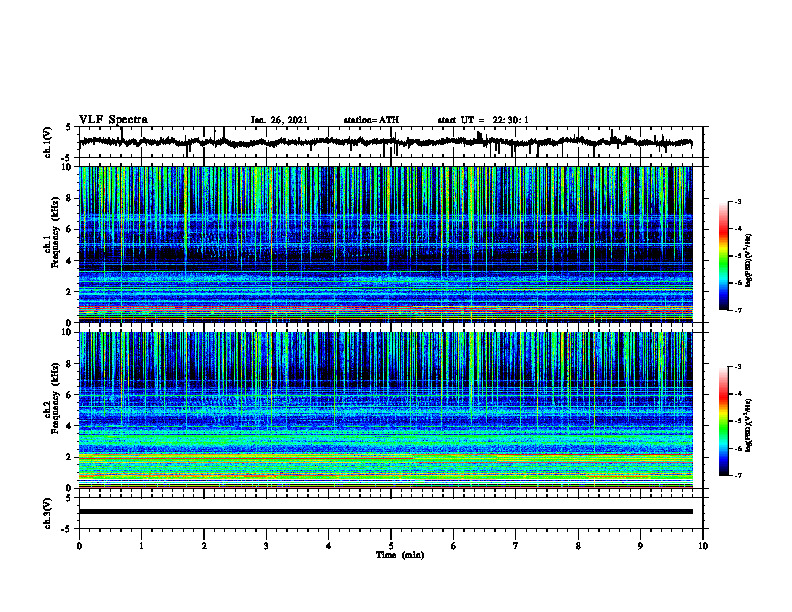Click the ch.2 colorbar log(PSD) label
The height and width of the screenshot is (612, 792).
[749, 426]
